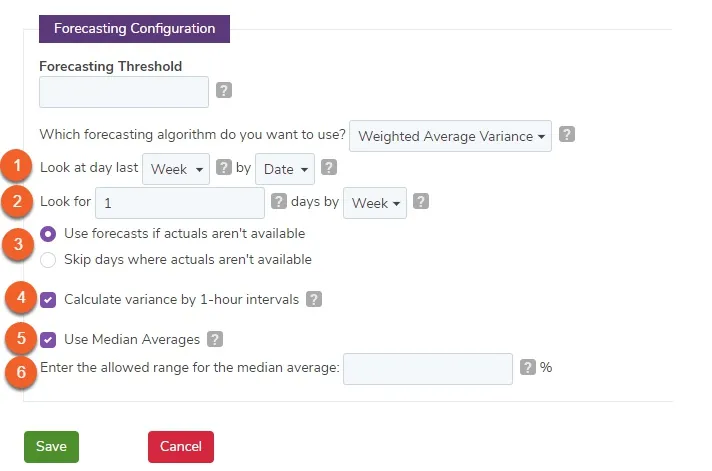Focus the allowed median average range field

[428, 369]
